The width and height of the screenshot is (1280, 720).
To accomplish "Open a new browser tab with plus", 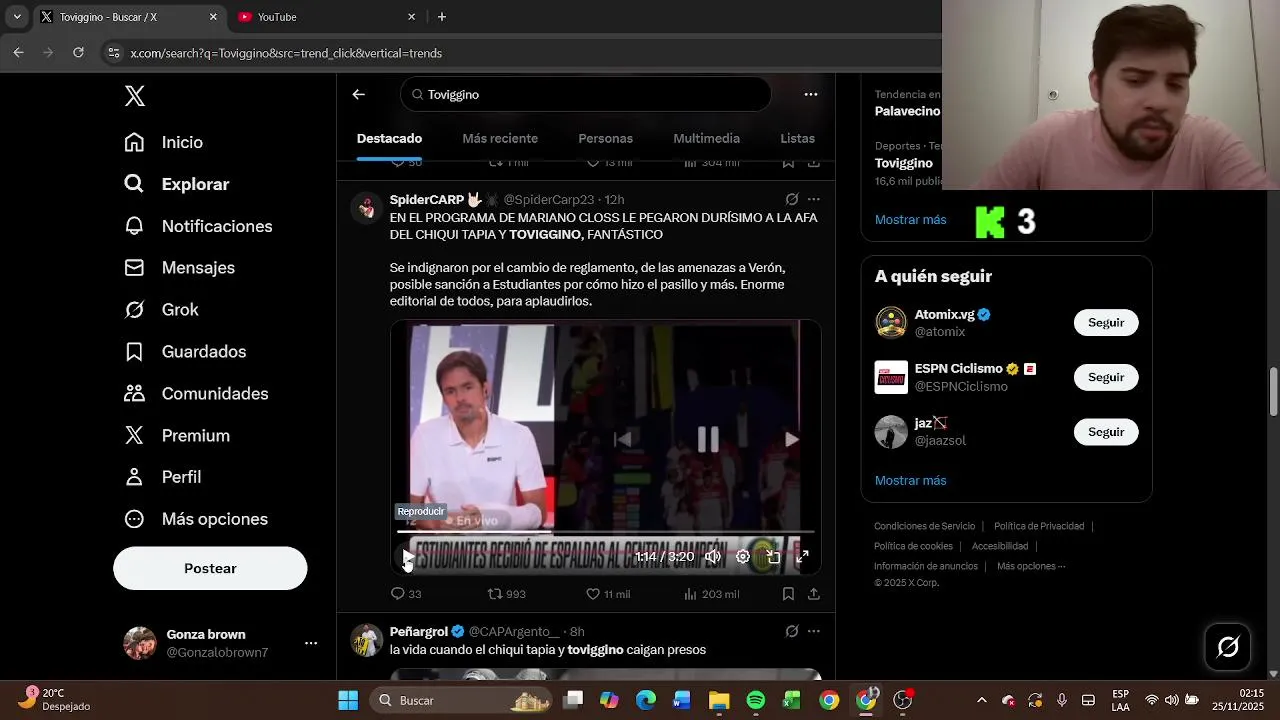I will tap(442, 17).
